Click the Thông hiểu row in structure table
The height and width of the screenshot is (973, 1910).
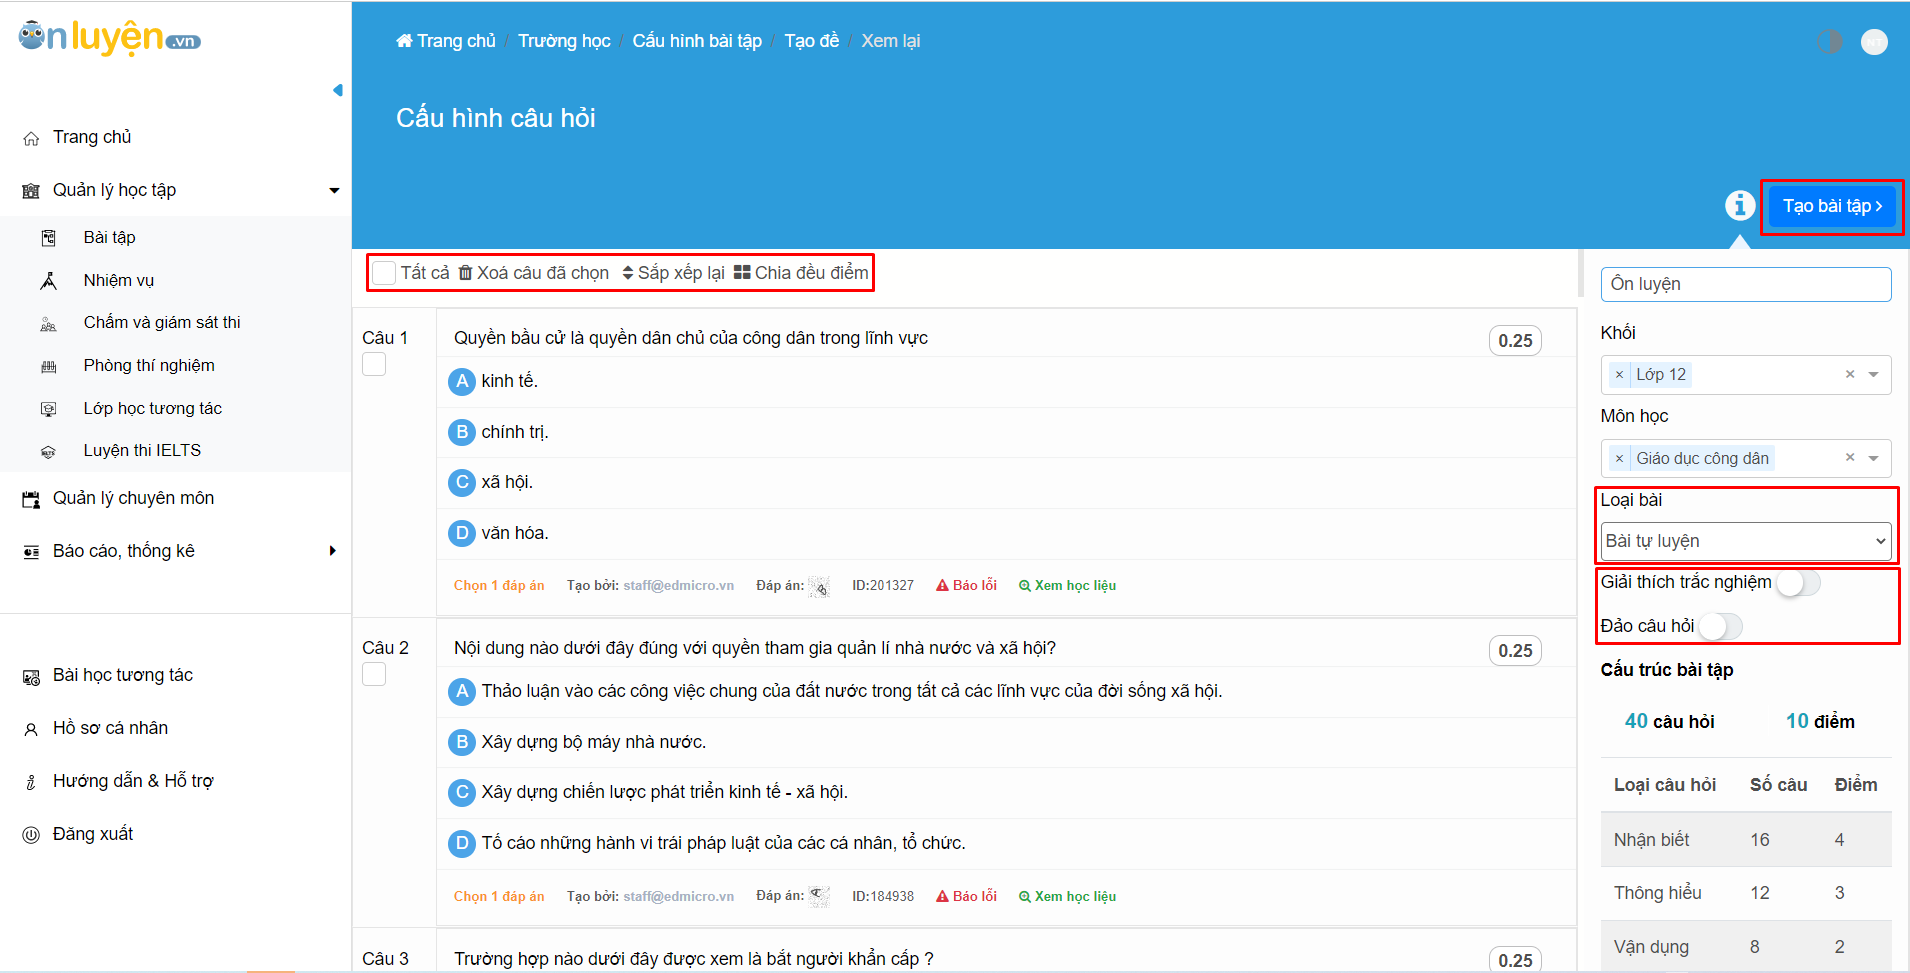click(1746, 893)
